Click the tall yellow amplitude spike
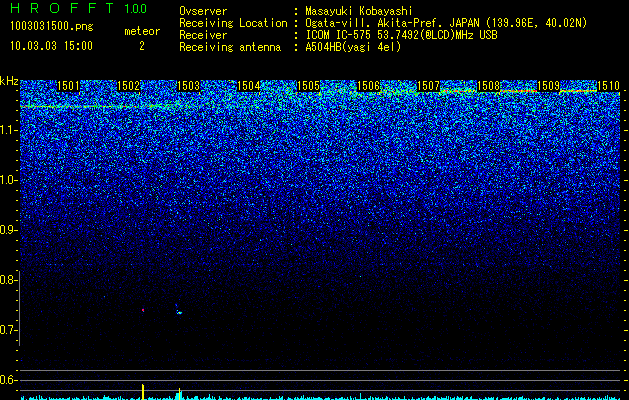629x400 pixels. (x=143, y=392)
